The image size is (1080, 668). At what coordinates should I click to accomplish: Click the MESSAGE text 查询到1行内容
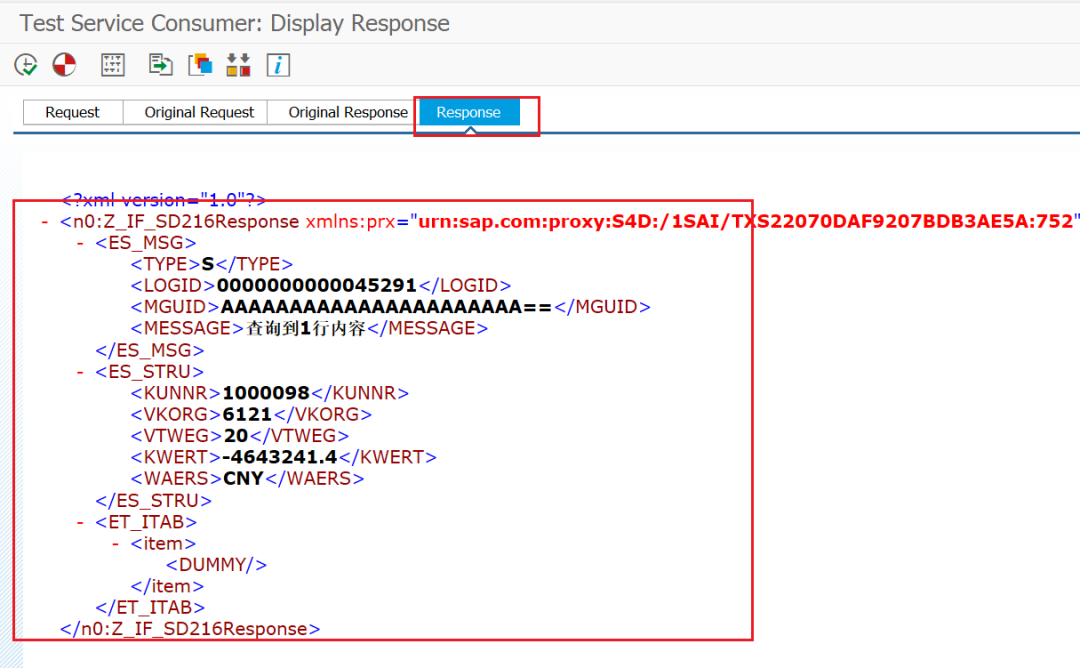click(x=306, y=328)
